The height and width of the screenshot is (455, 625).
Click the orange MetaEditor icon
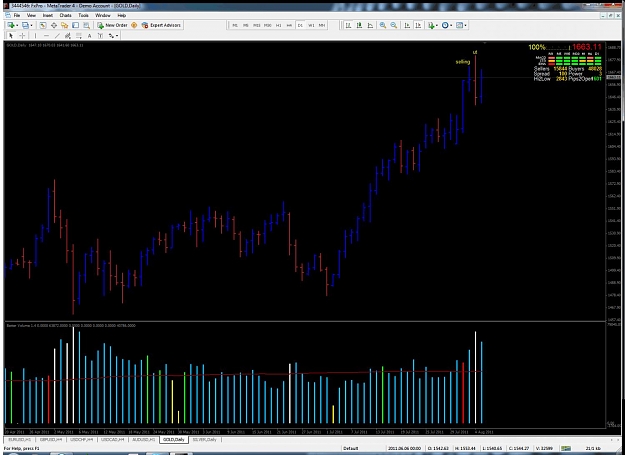(x=134, y=25)
